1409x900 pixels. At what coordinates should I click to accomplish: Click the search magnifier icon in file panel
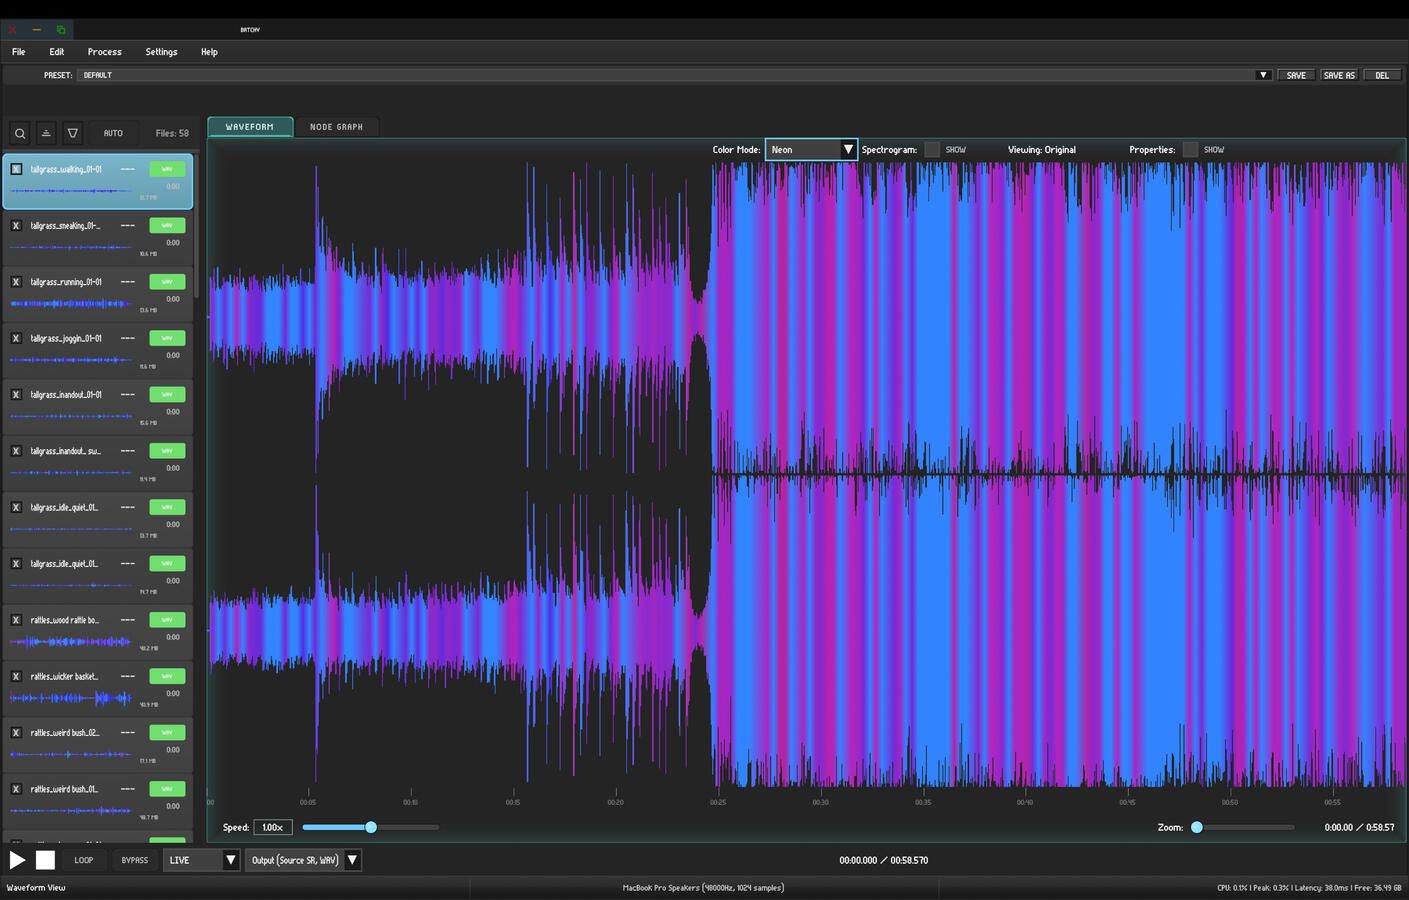19,133
